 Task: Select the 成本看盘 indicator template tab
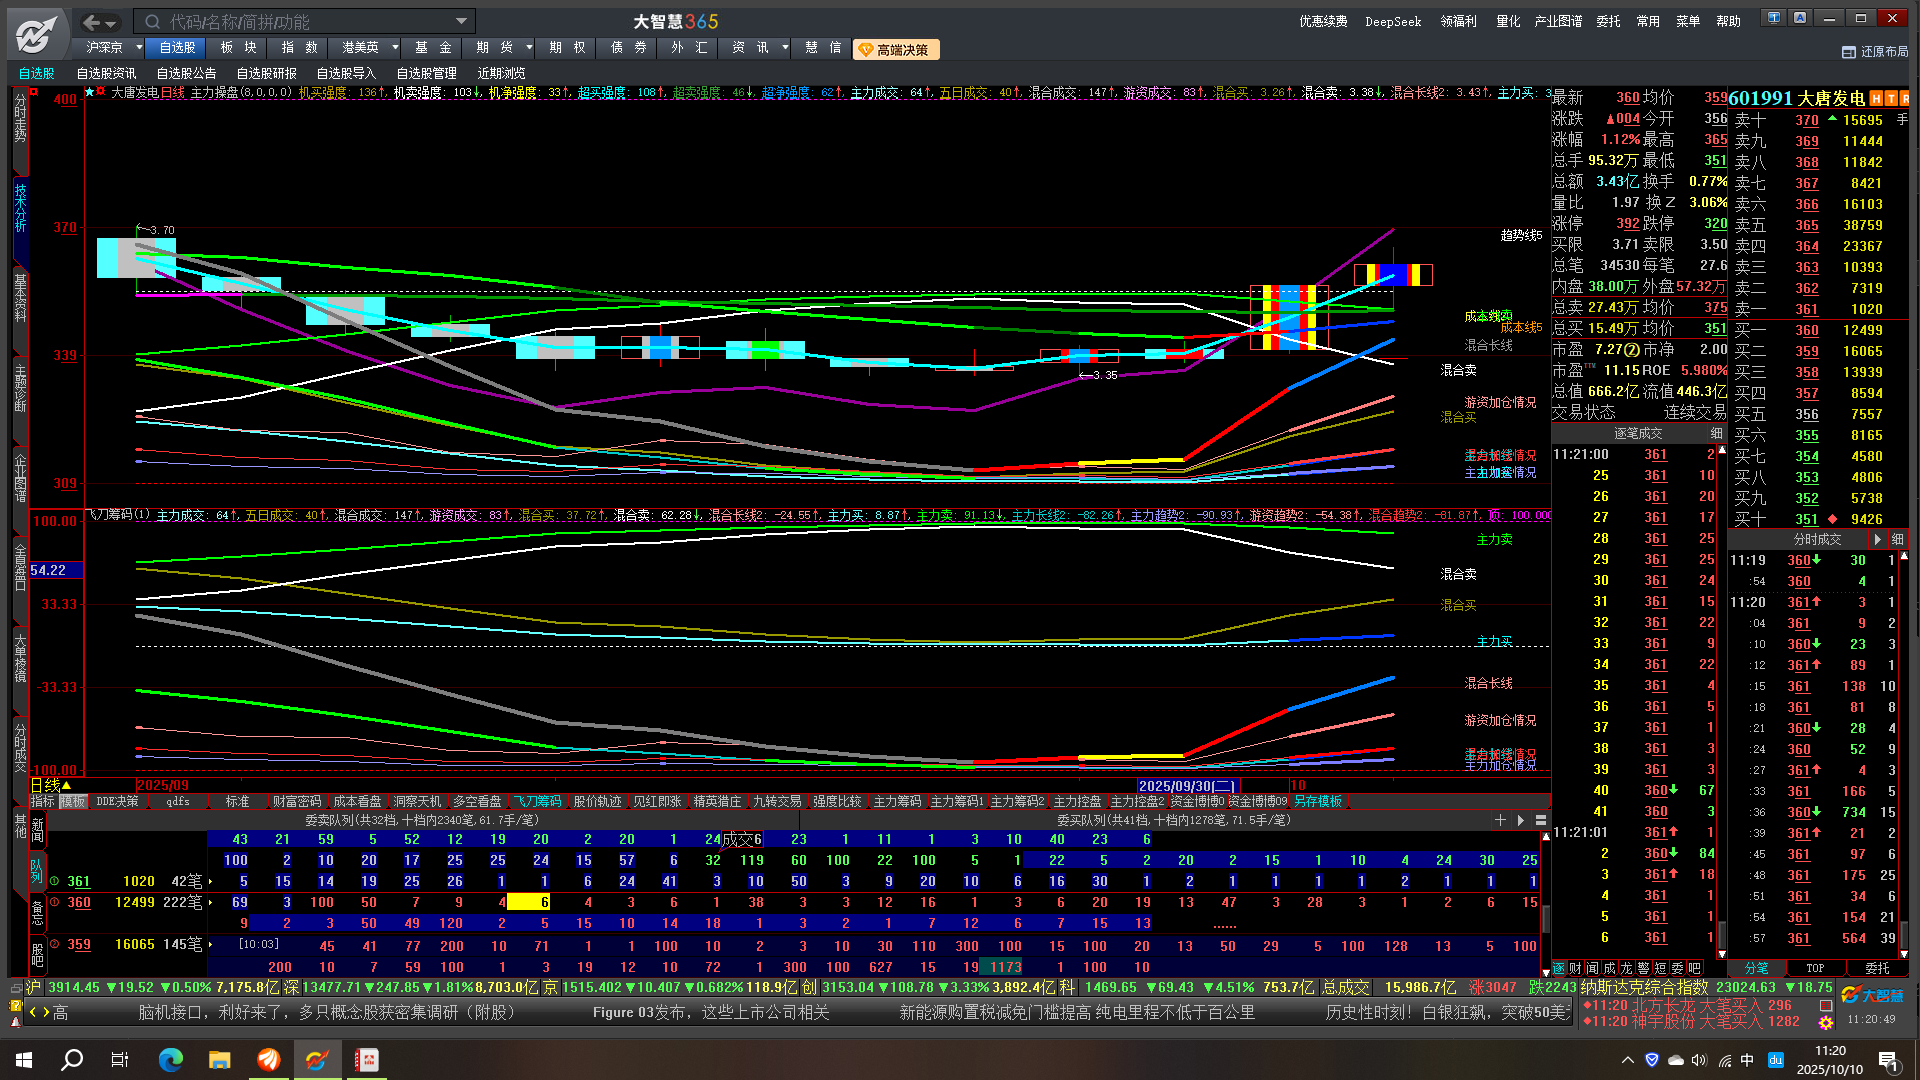click(x=357, y=802)
